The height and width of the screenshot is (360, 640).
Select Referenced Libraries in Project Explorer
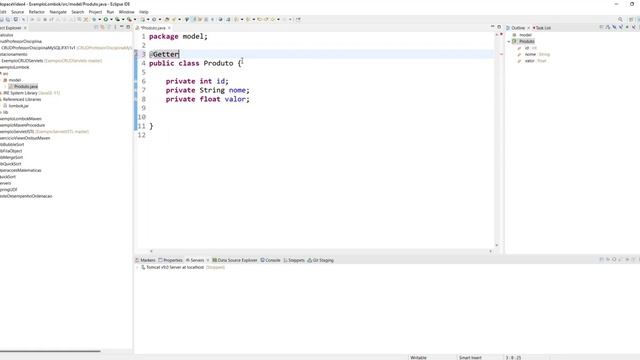tap(22, 99)
